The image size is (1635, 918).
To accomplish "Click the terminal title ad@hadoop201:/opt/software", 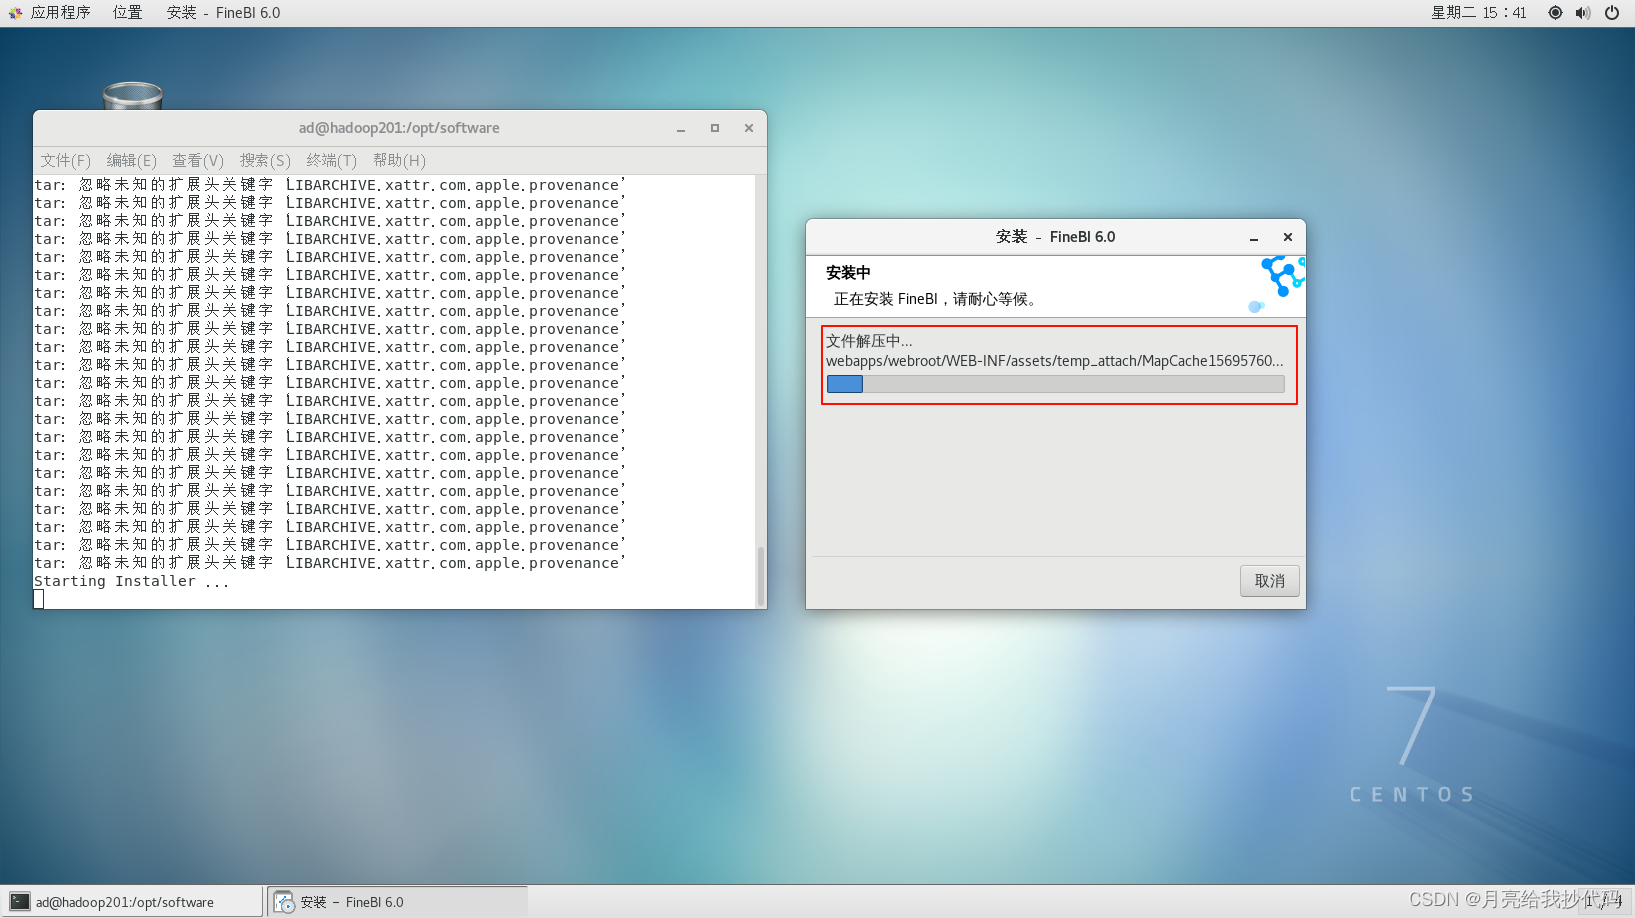I will (399, 128).
